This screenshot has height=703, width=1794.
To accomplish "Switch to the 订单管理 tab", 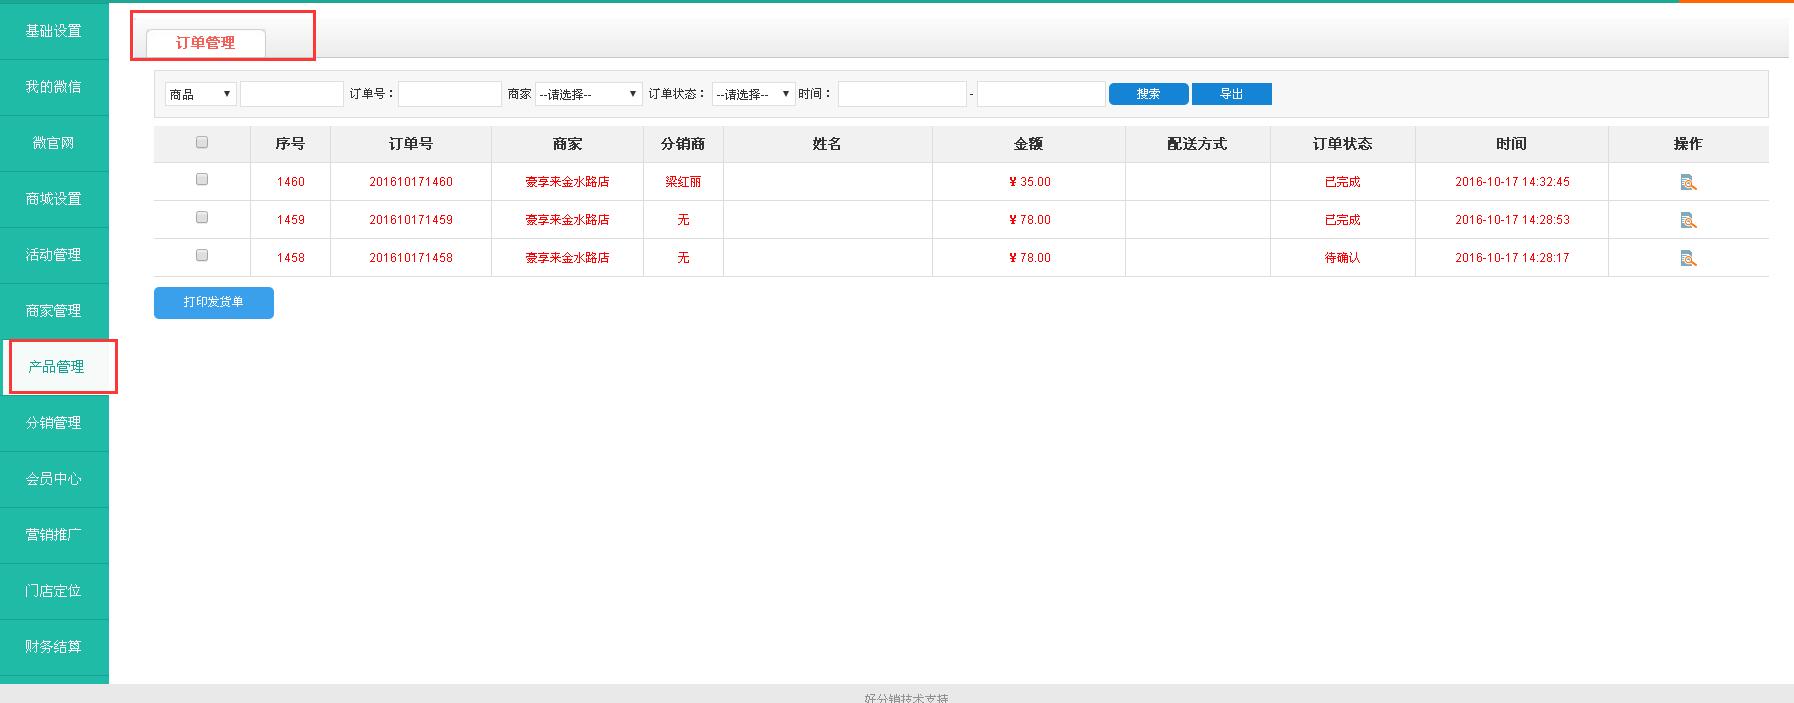I will (x=205, y=43).
